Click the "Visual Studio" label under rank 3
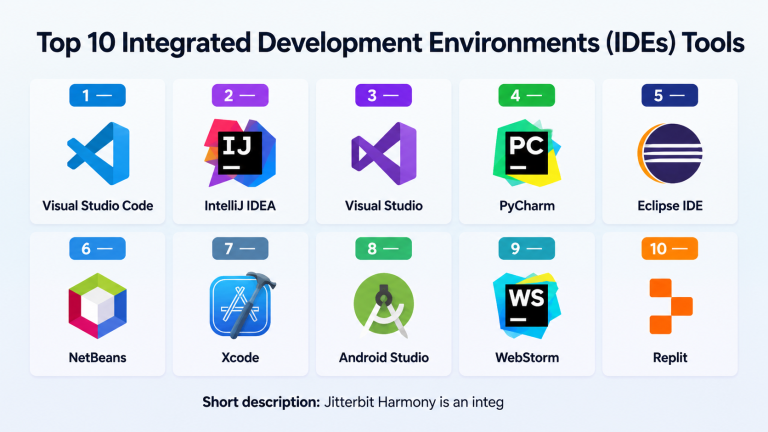Viewport: 768px width, 432px height. tap(384, 206)
